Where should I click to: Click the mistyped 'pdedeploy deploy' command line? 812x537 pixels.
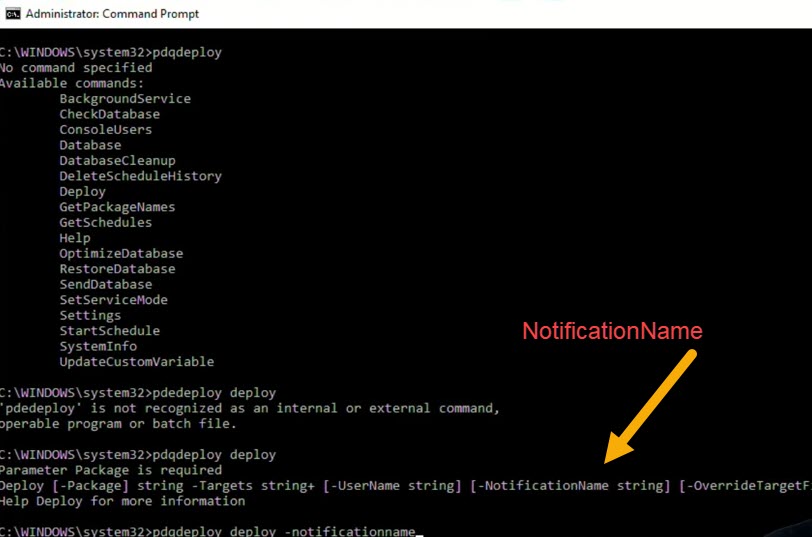point(138,393)
